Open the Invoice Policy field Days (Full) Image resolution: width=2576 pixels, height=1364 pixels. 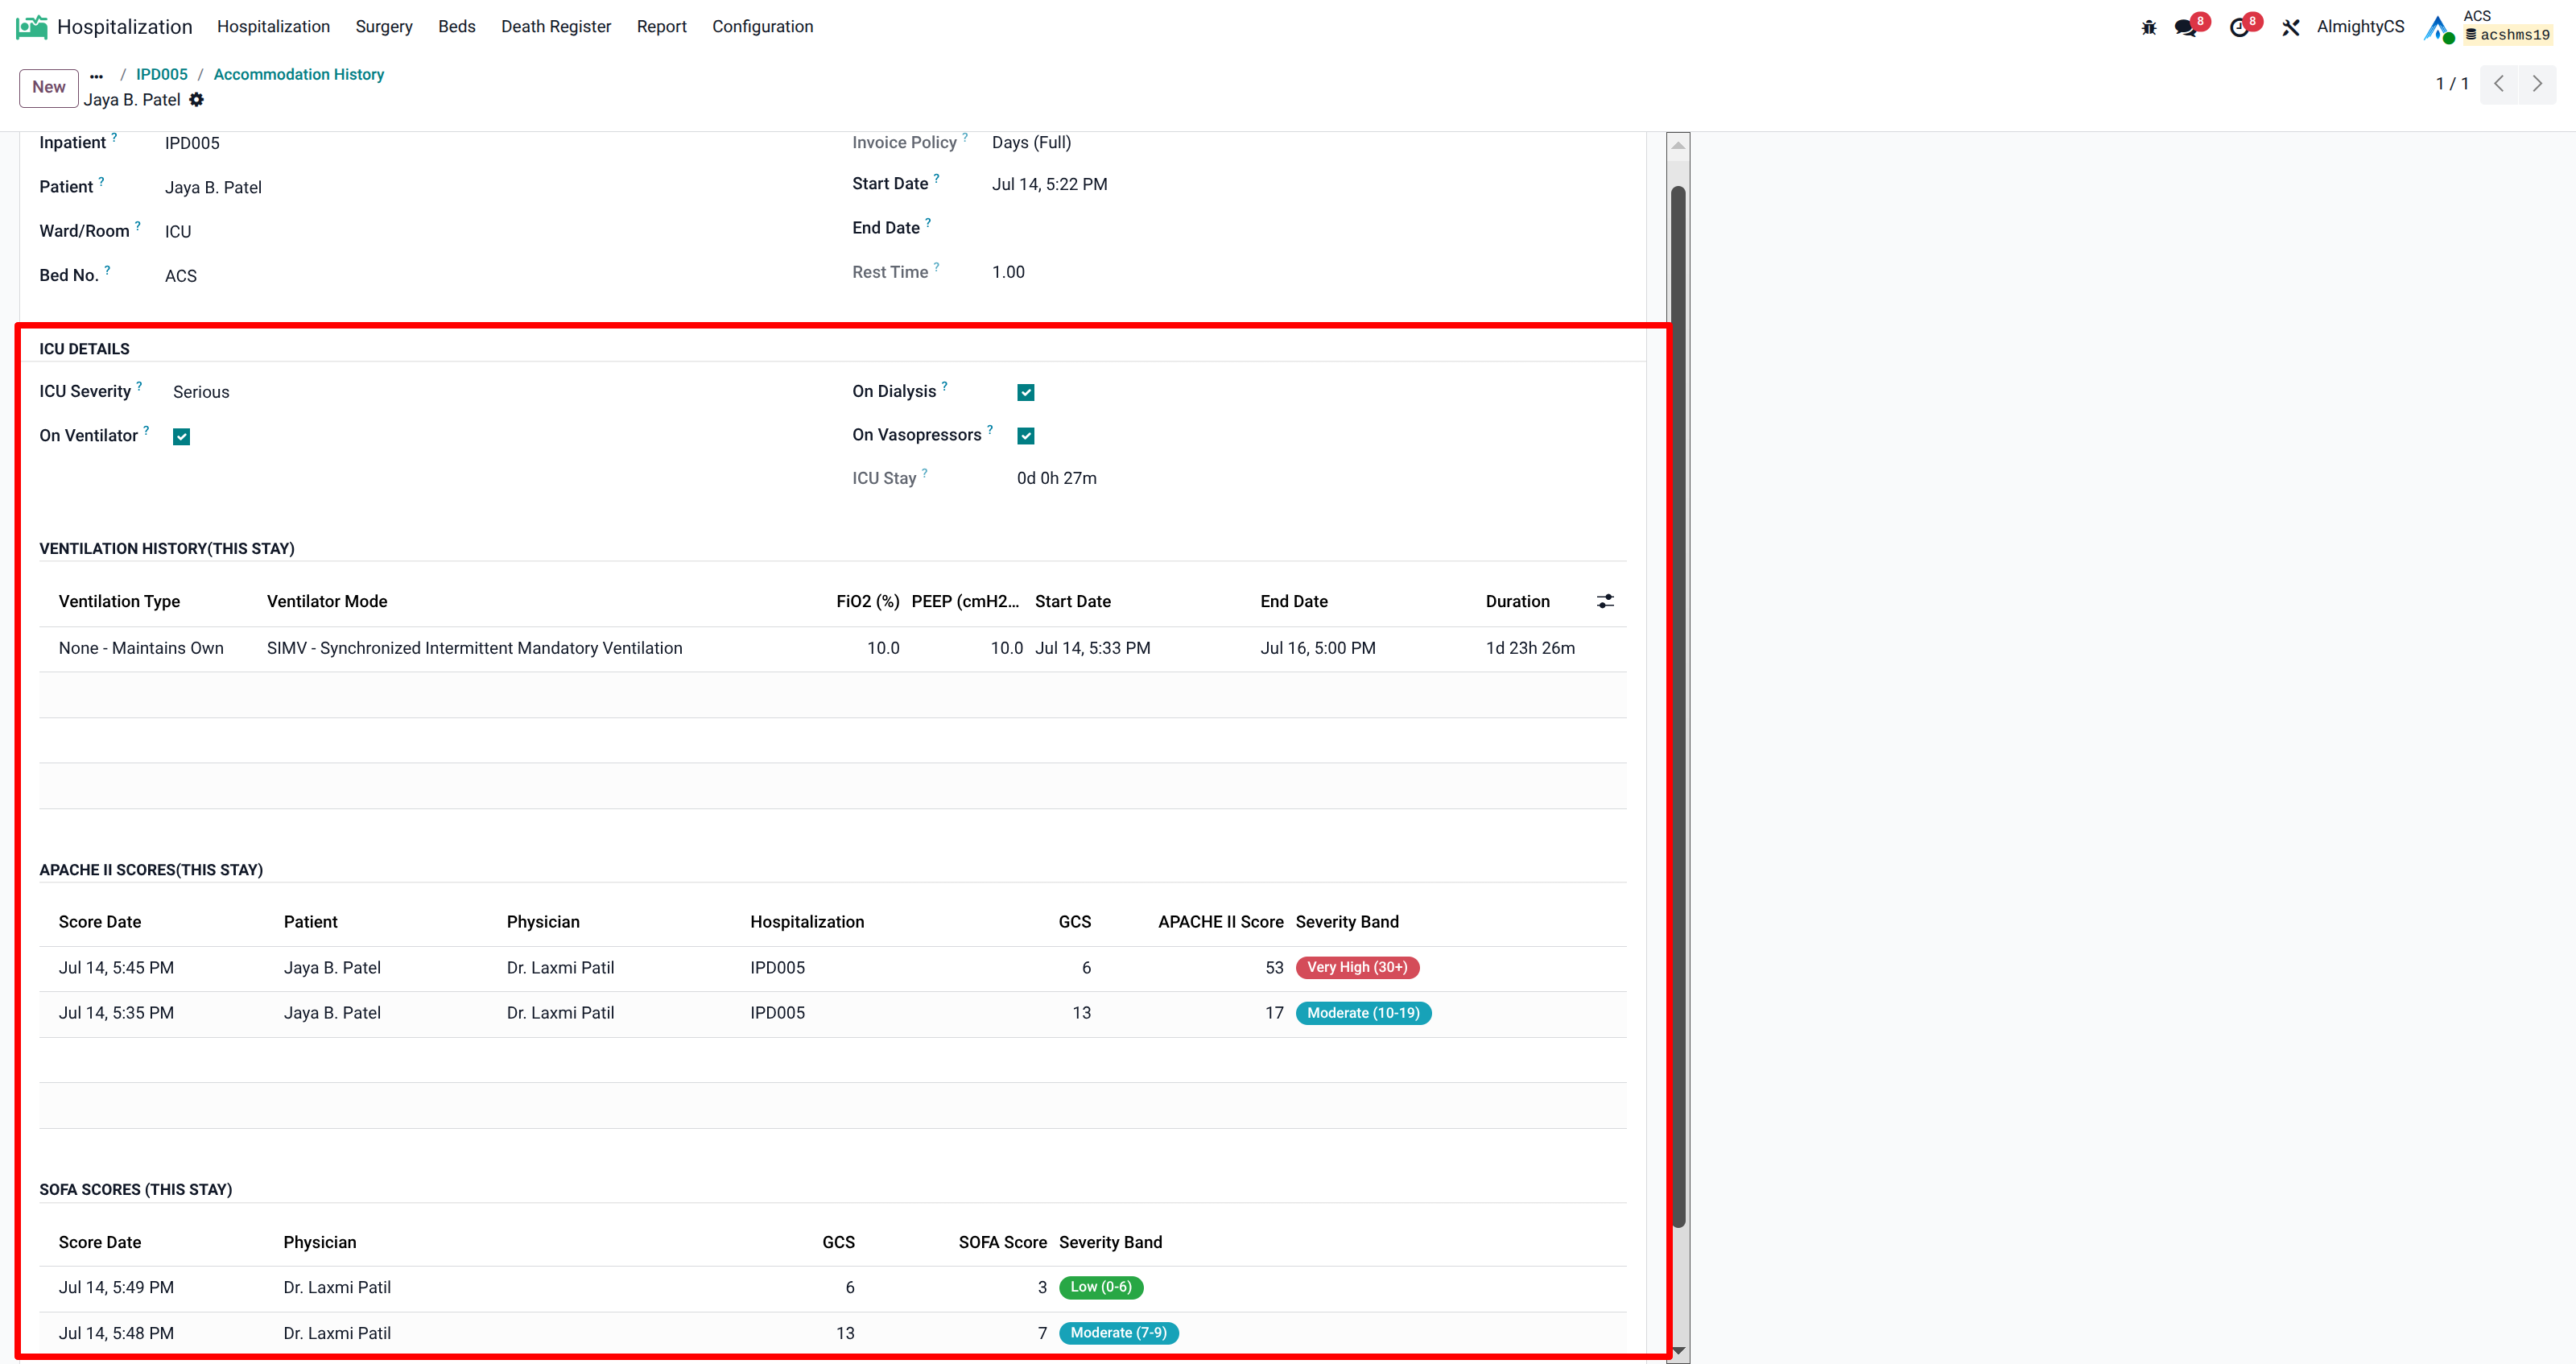click(1031, 143)
